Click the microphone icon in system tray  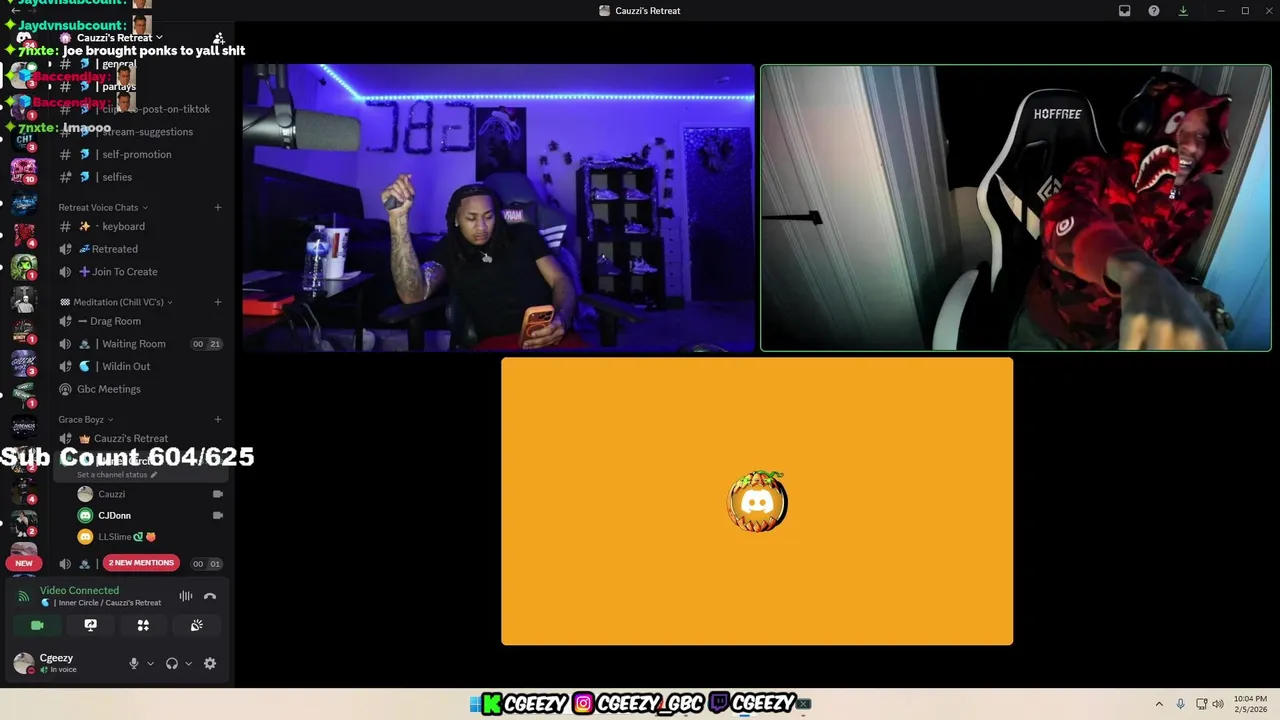click(1180, 704)
